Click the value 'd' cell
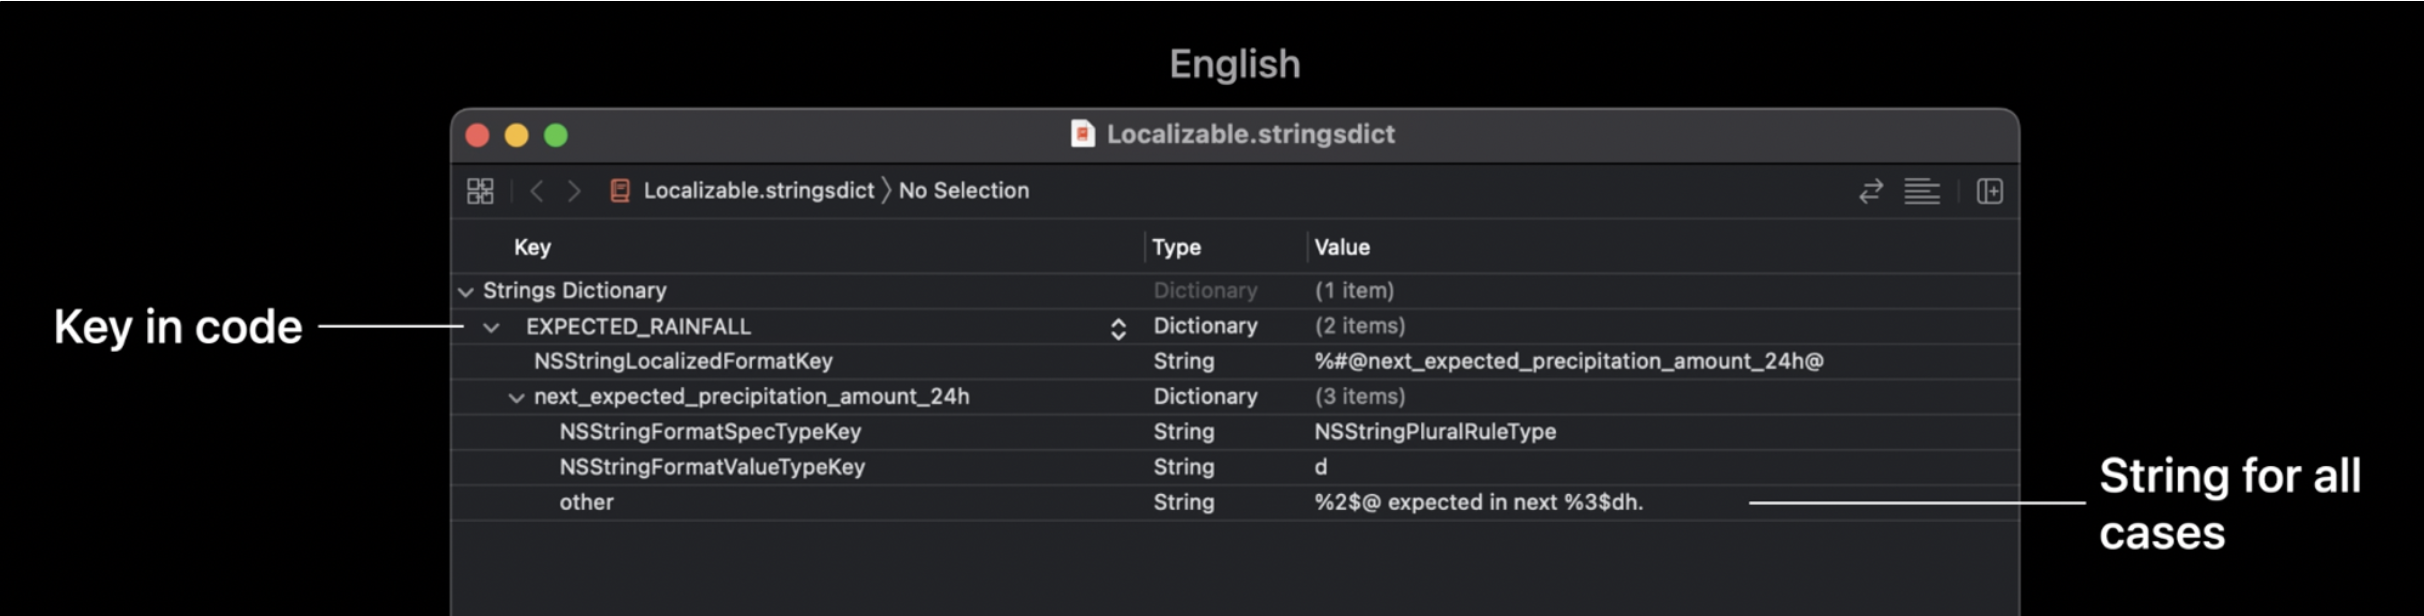Screen dimensions: 2424x616 (1321, 467)
